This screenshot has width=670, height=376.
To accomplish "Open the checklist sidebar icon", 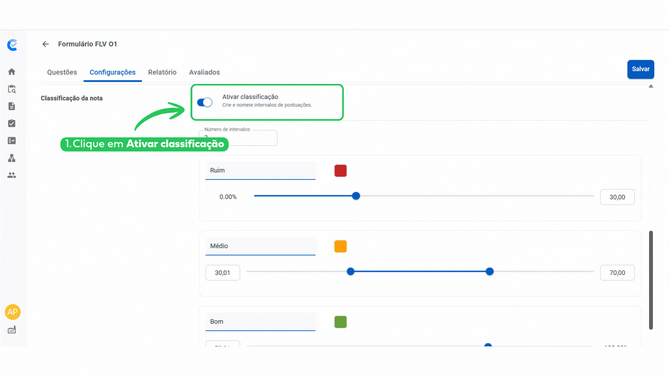I will coord(12,123).
